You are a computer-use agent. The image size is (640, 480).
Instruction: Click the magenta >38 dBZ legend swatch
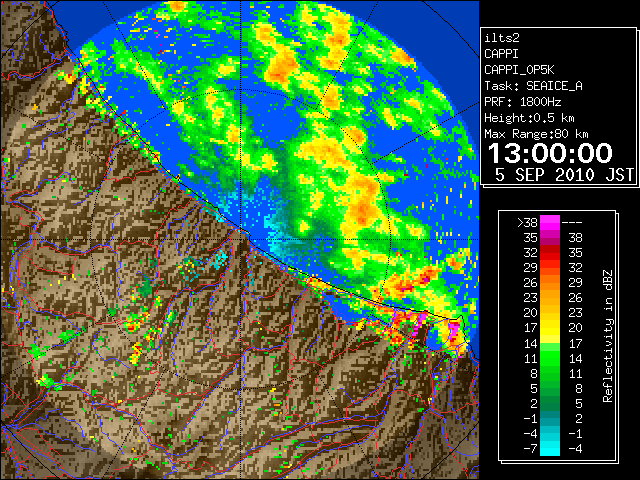550,222
